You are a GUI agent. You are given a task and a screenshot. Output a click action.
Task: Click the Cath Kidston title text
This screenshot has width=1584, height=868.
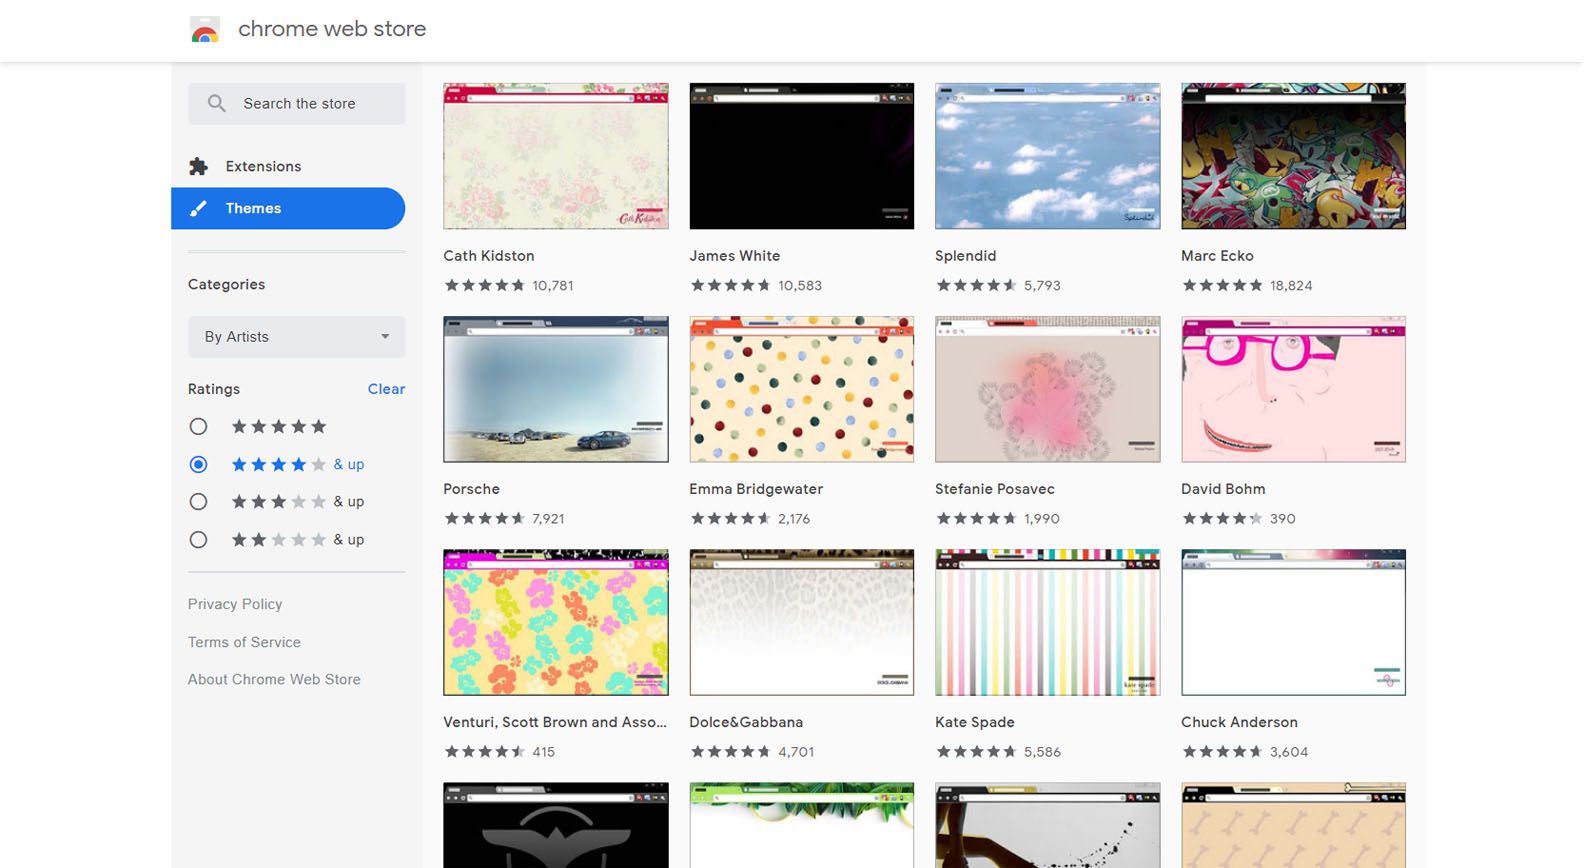(x=489, y=256)
